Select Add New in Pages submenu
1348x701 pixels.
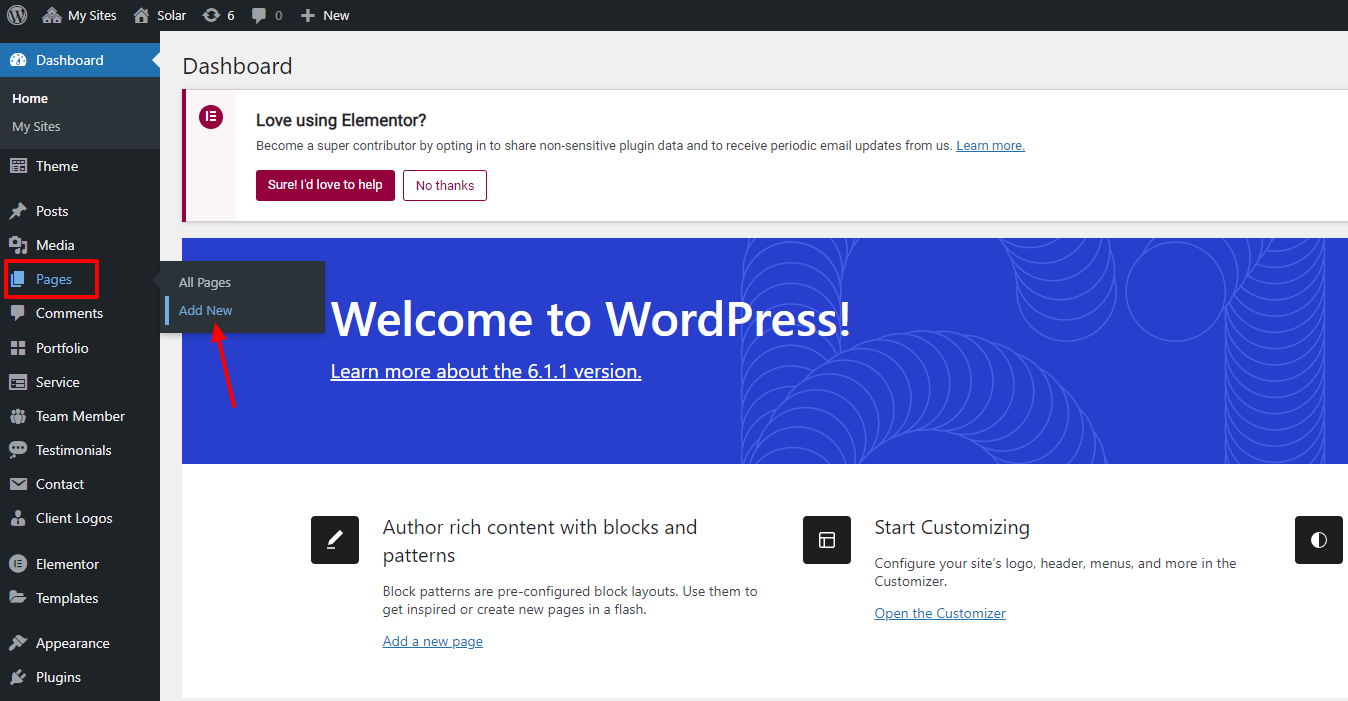(x=205, y=310)
